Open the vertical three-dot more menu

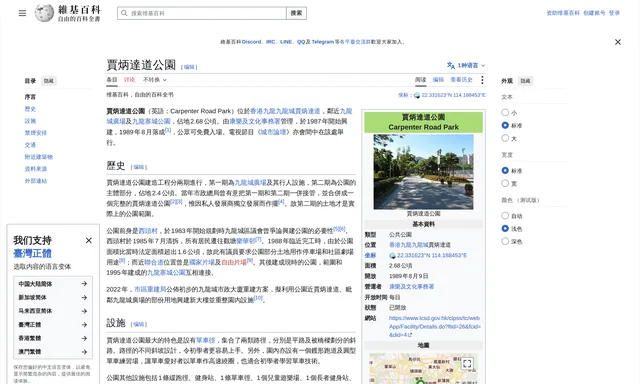pyautogui.click(x=482, y=80)
